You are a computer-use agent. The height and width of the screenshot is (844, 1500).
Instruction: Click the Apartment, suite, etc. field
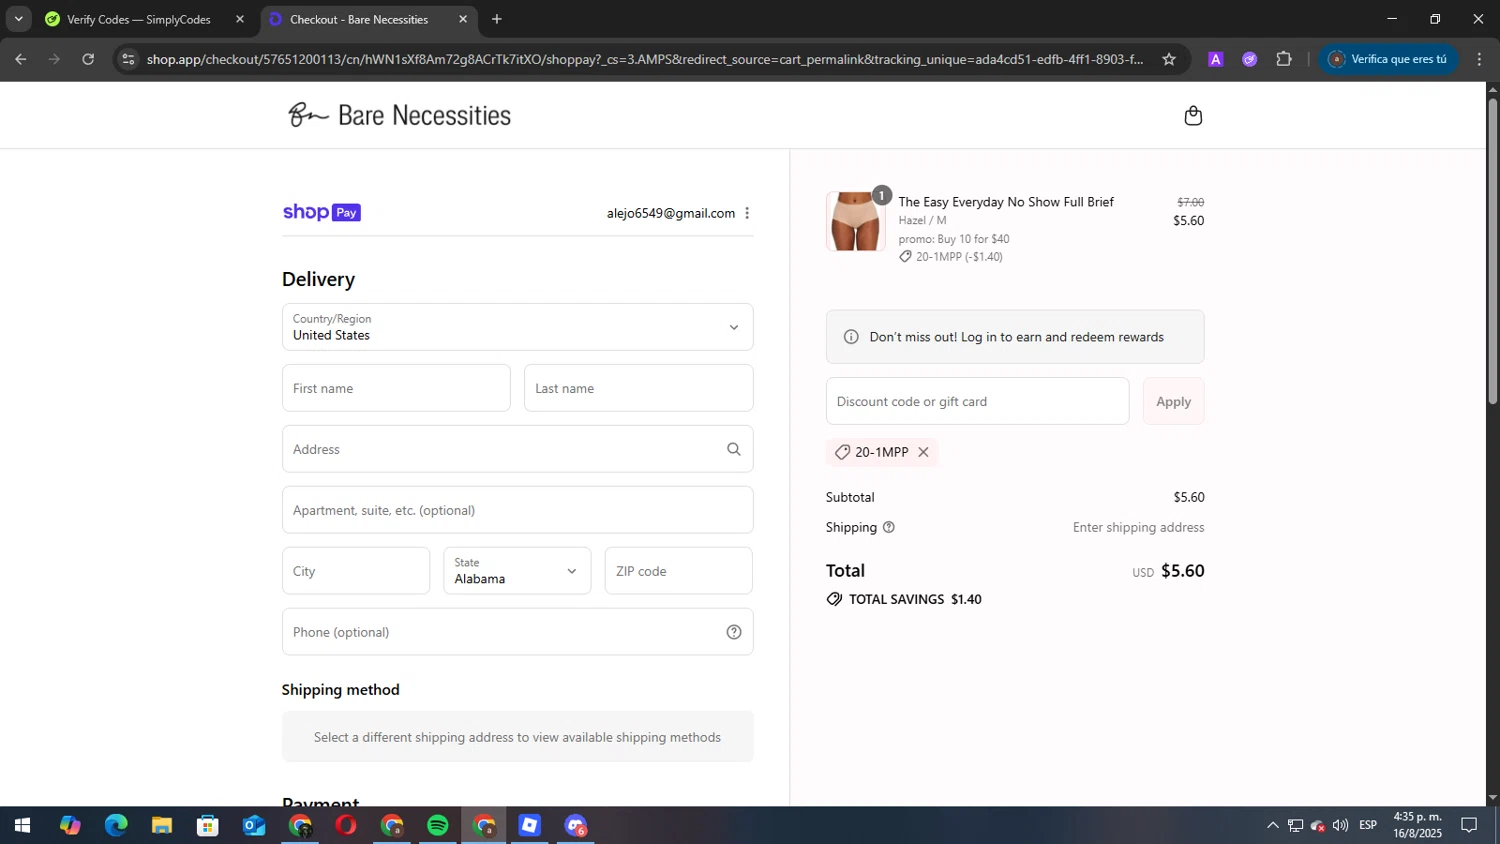(x=518, y=510)
